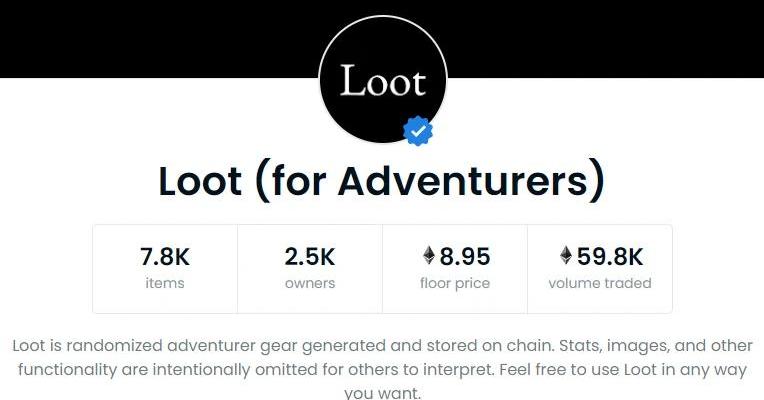This screenshot has width=764, height=400.
Task: Click the Ethereum icon beside 59.8K
Action: [x=566, y=256]
